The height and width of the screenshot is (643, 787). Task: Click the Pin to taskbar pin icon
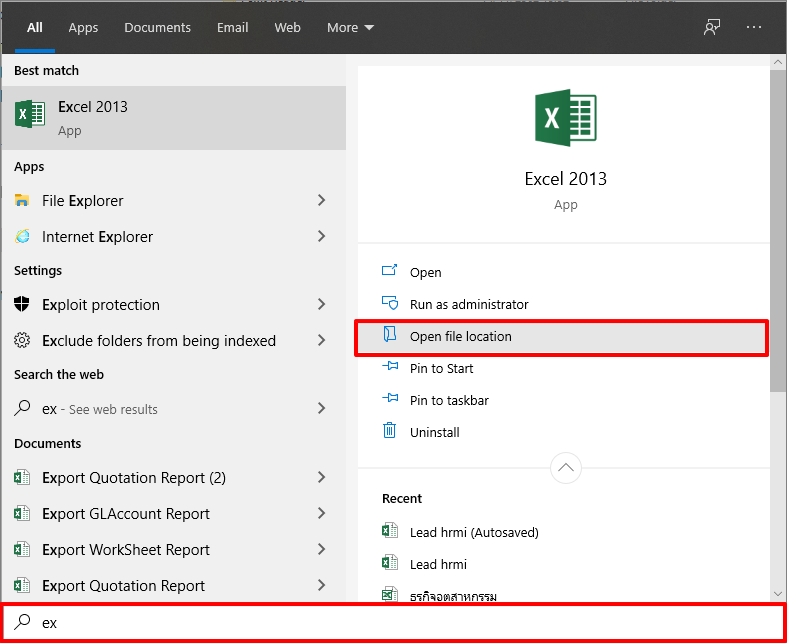(390, 399)
